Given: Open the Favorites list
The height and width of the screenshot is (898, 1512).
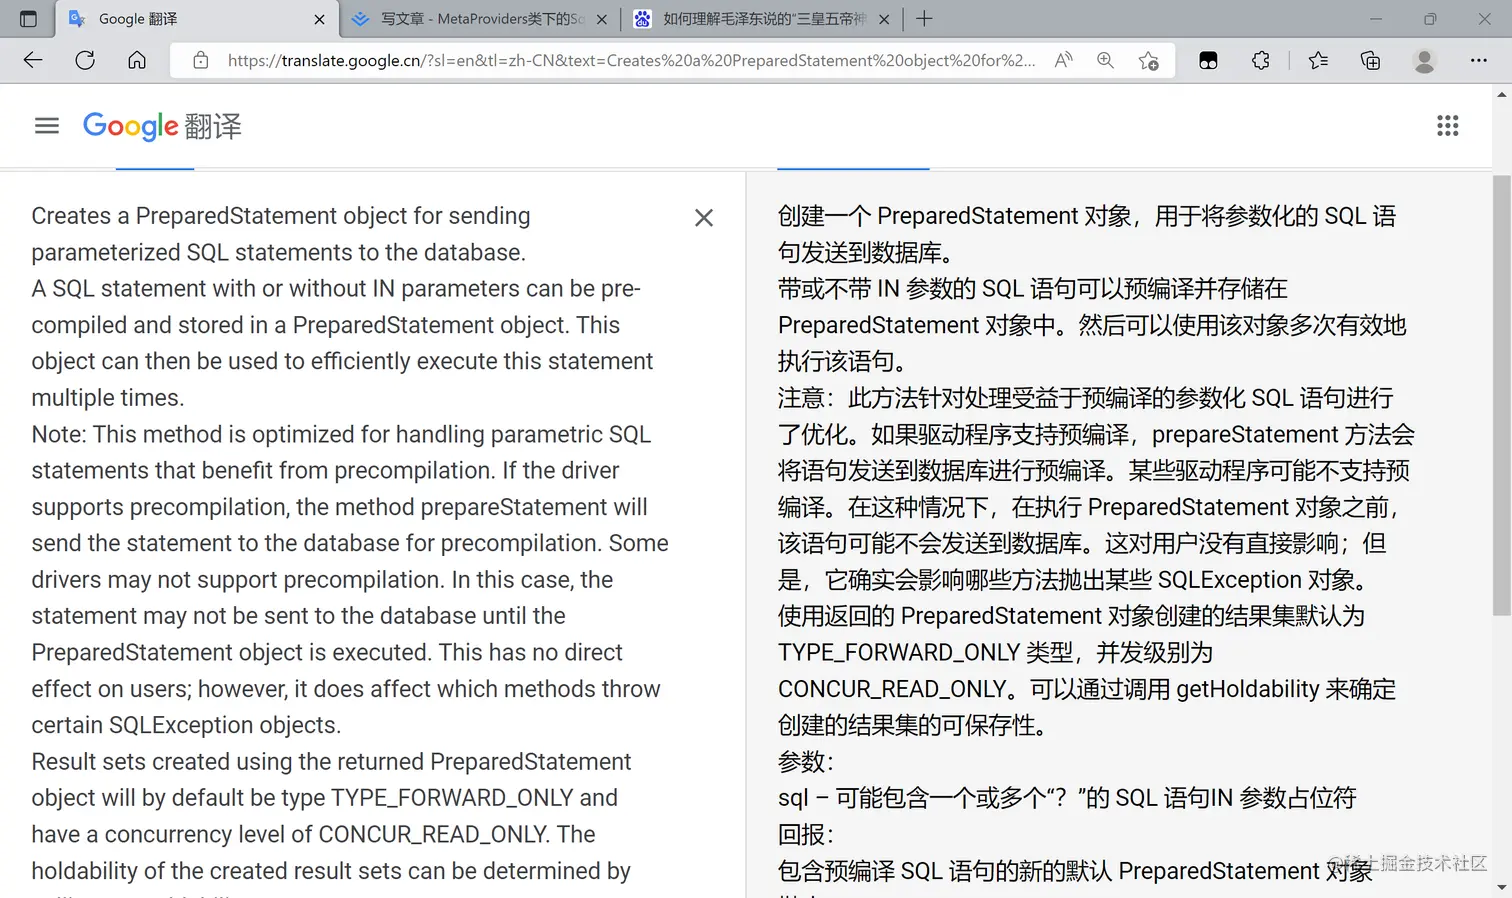Looking at the screenshot, I should [1318, 60].
